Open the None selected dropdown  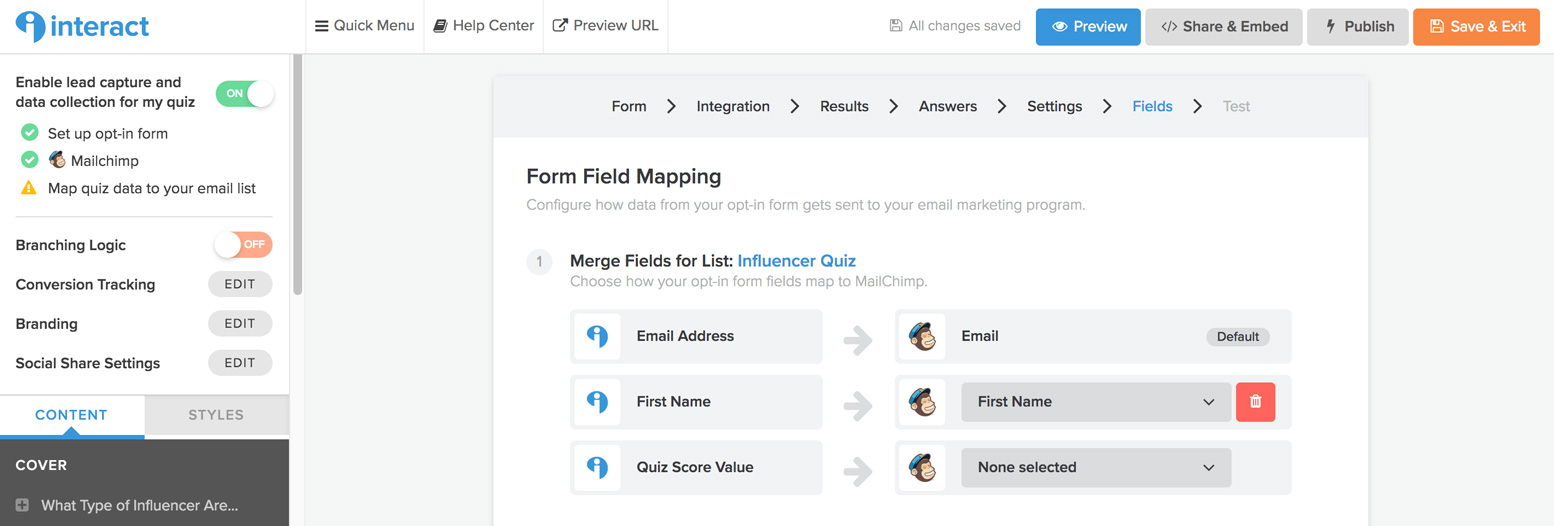[1096, 467]
